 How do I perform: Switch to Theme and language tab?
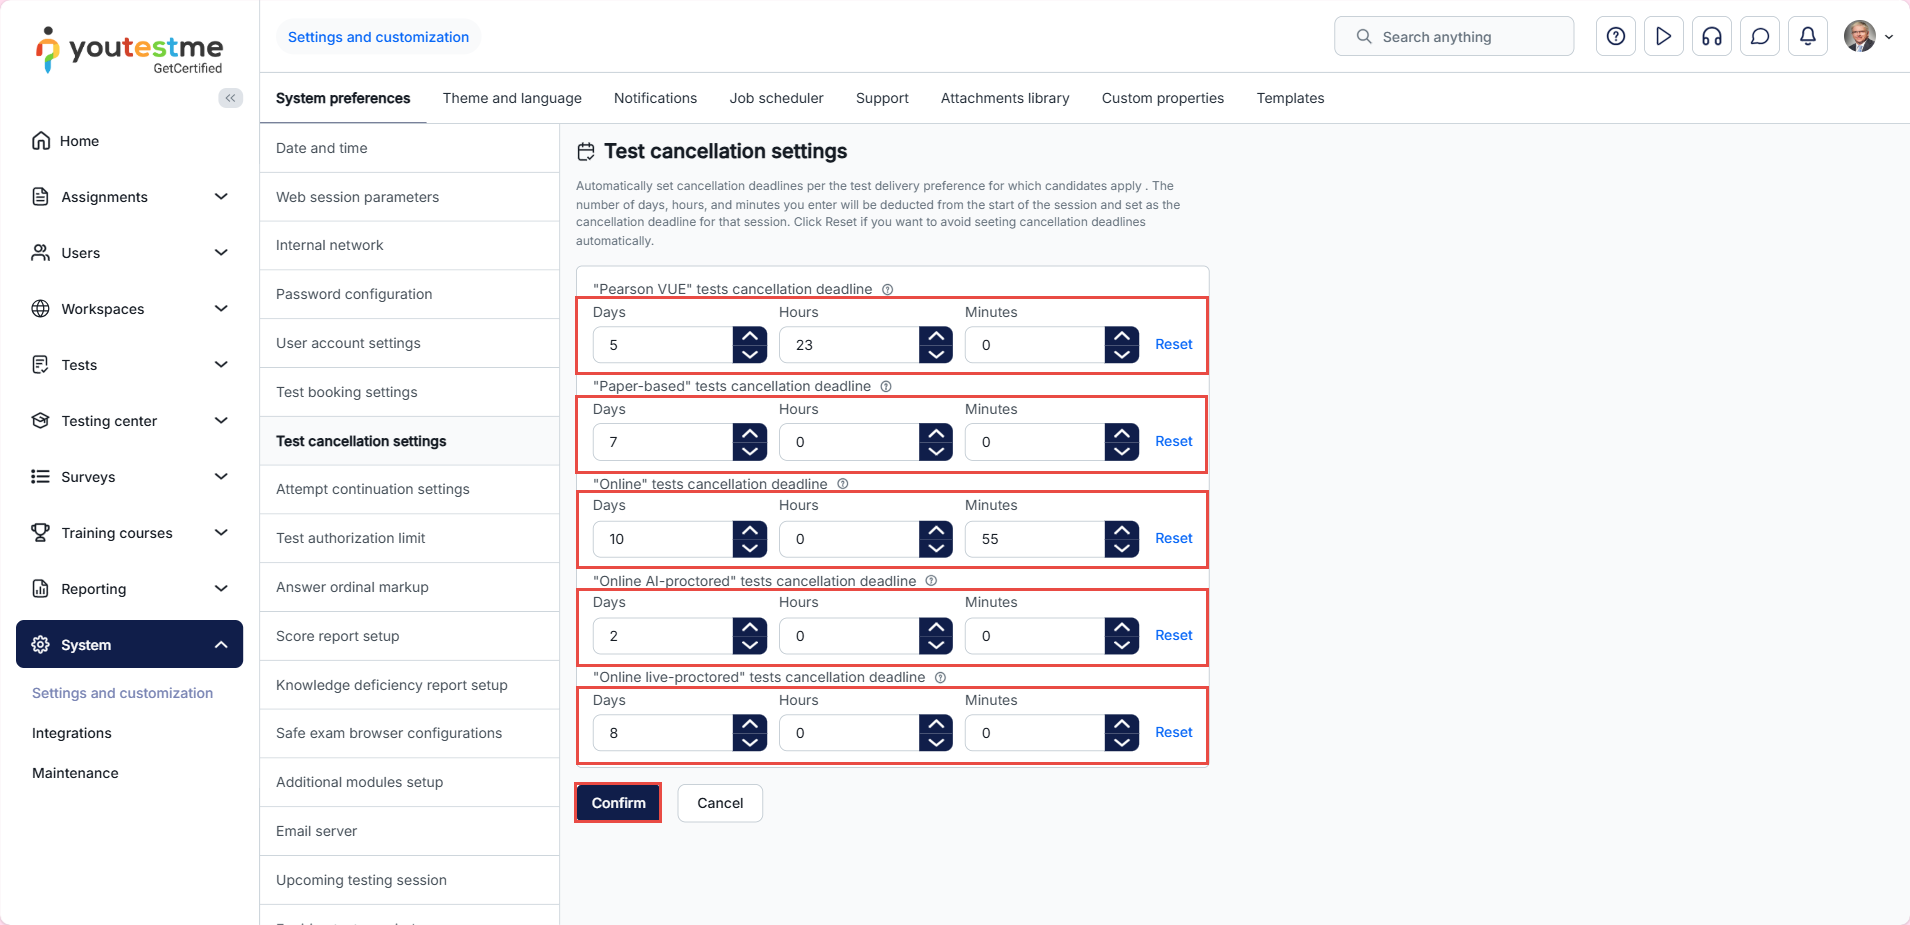click(512, 98)
